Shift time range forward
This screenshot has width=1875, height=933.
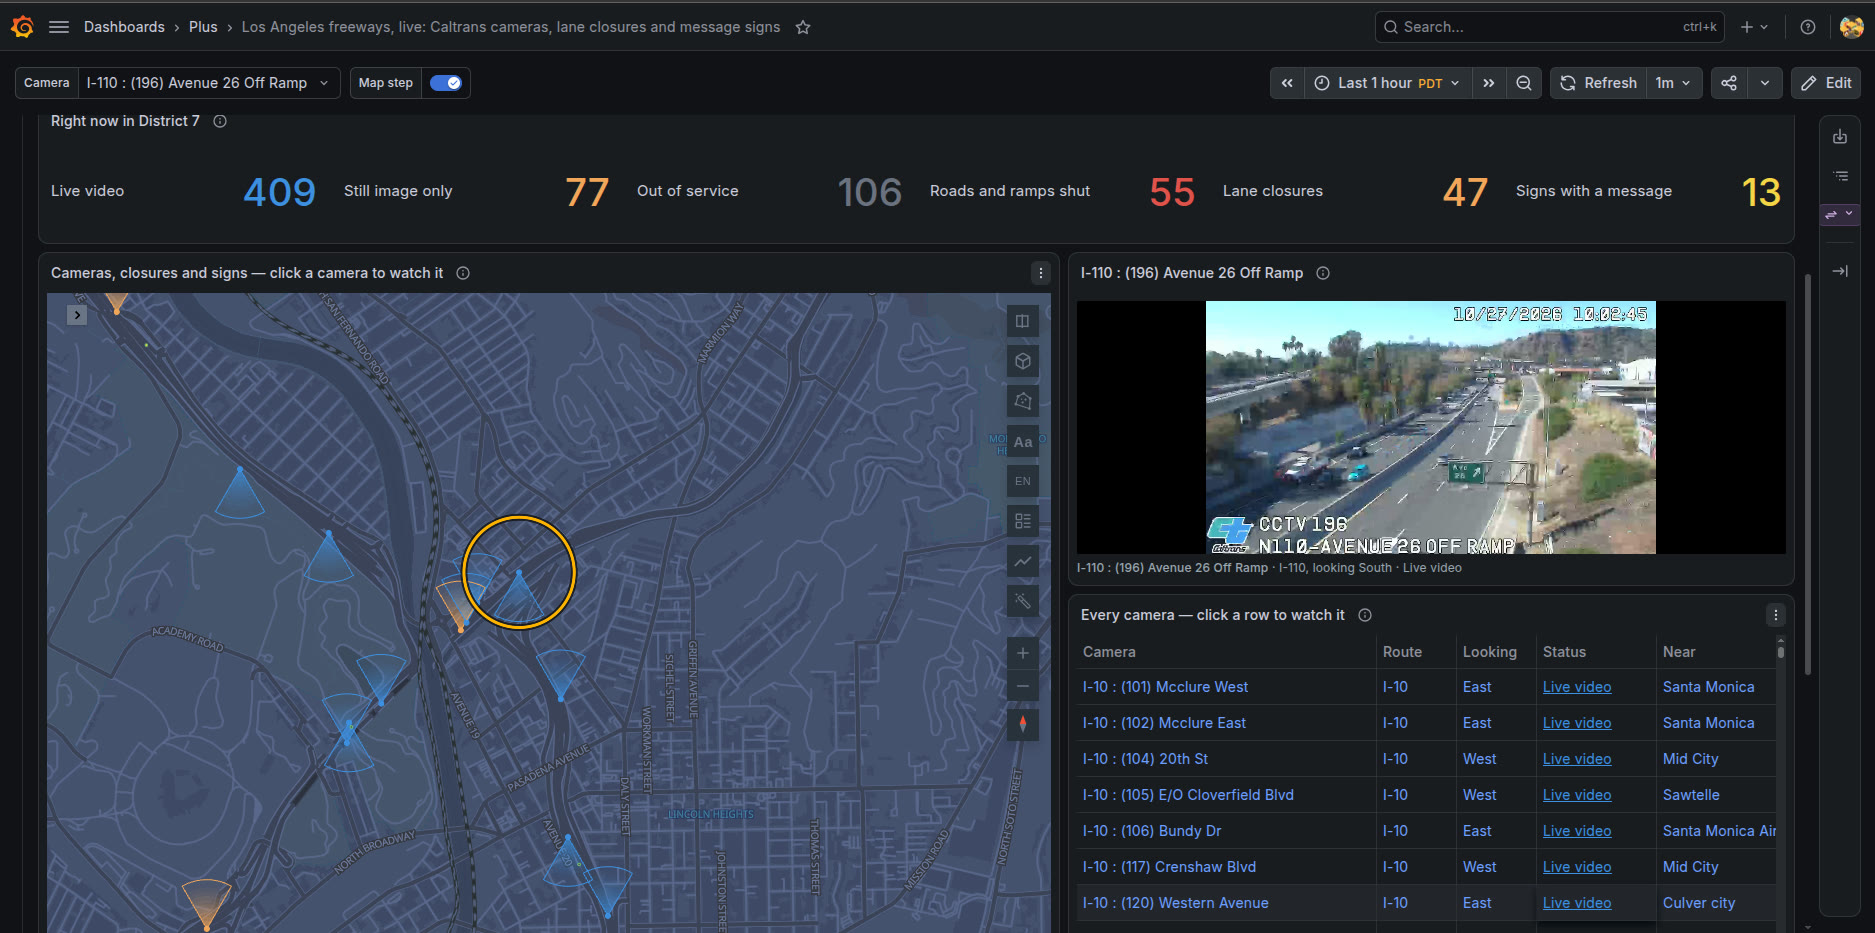click(x=1489, y=83)
